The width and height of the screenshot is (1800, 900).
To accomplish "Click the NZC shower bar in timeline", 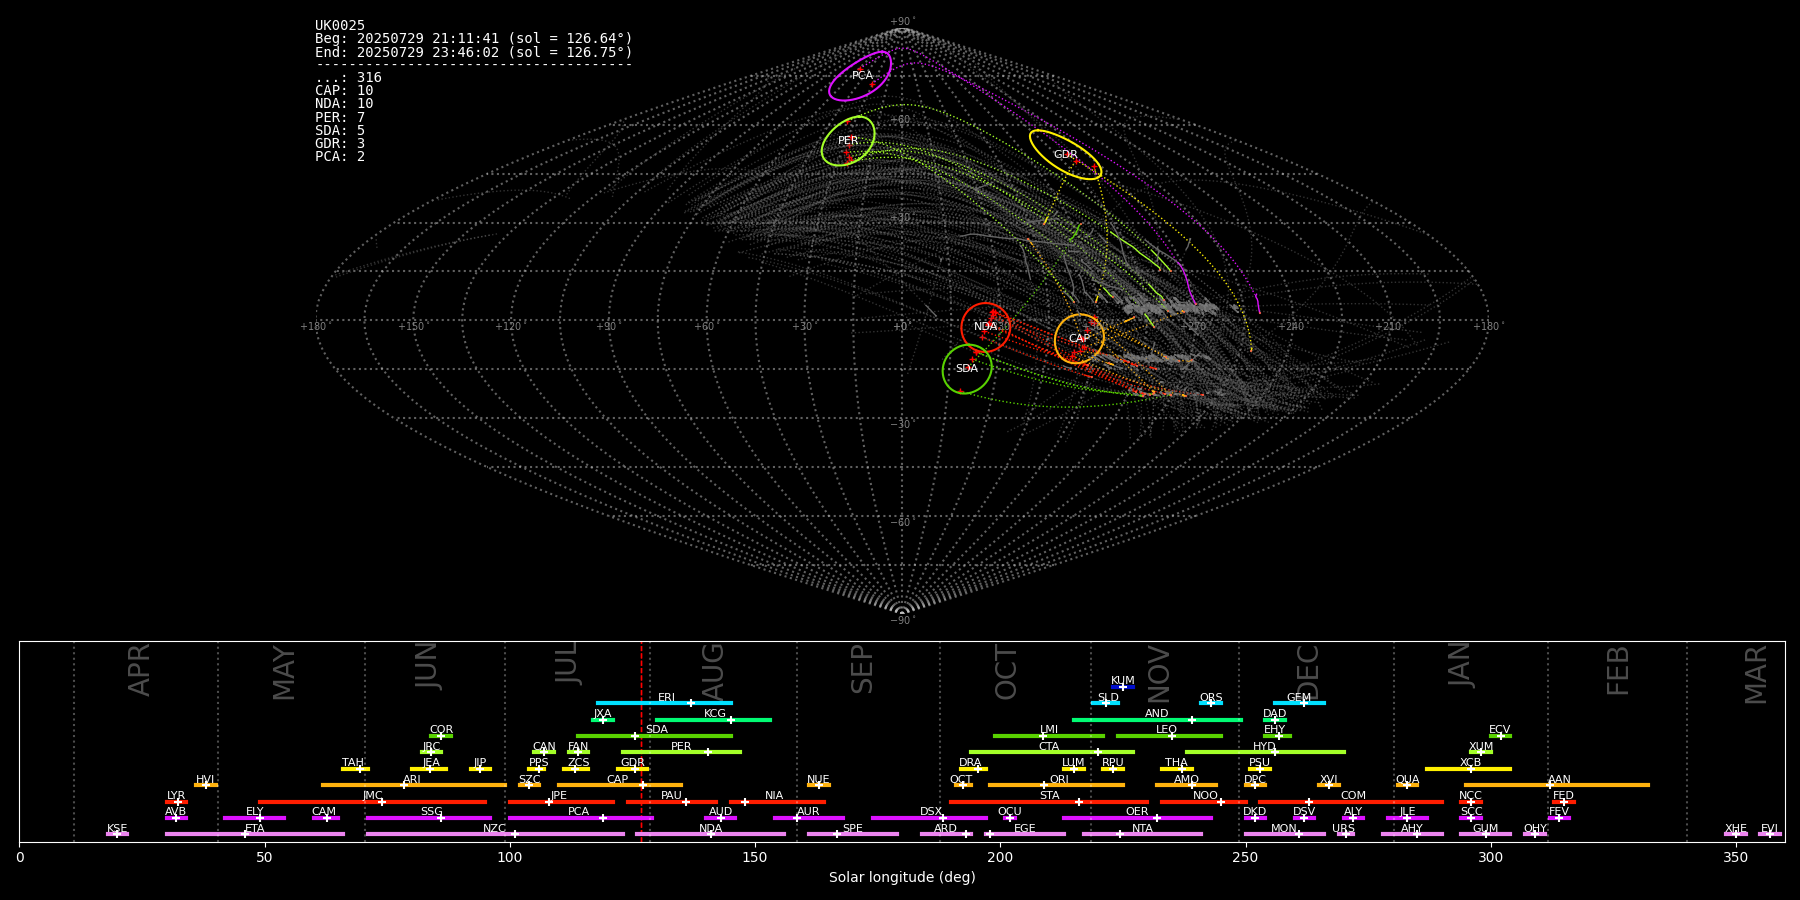I will (x=495, y=834).
